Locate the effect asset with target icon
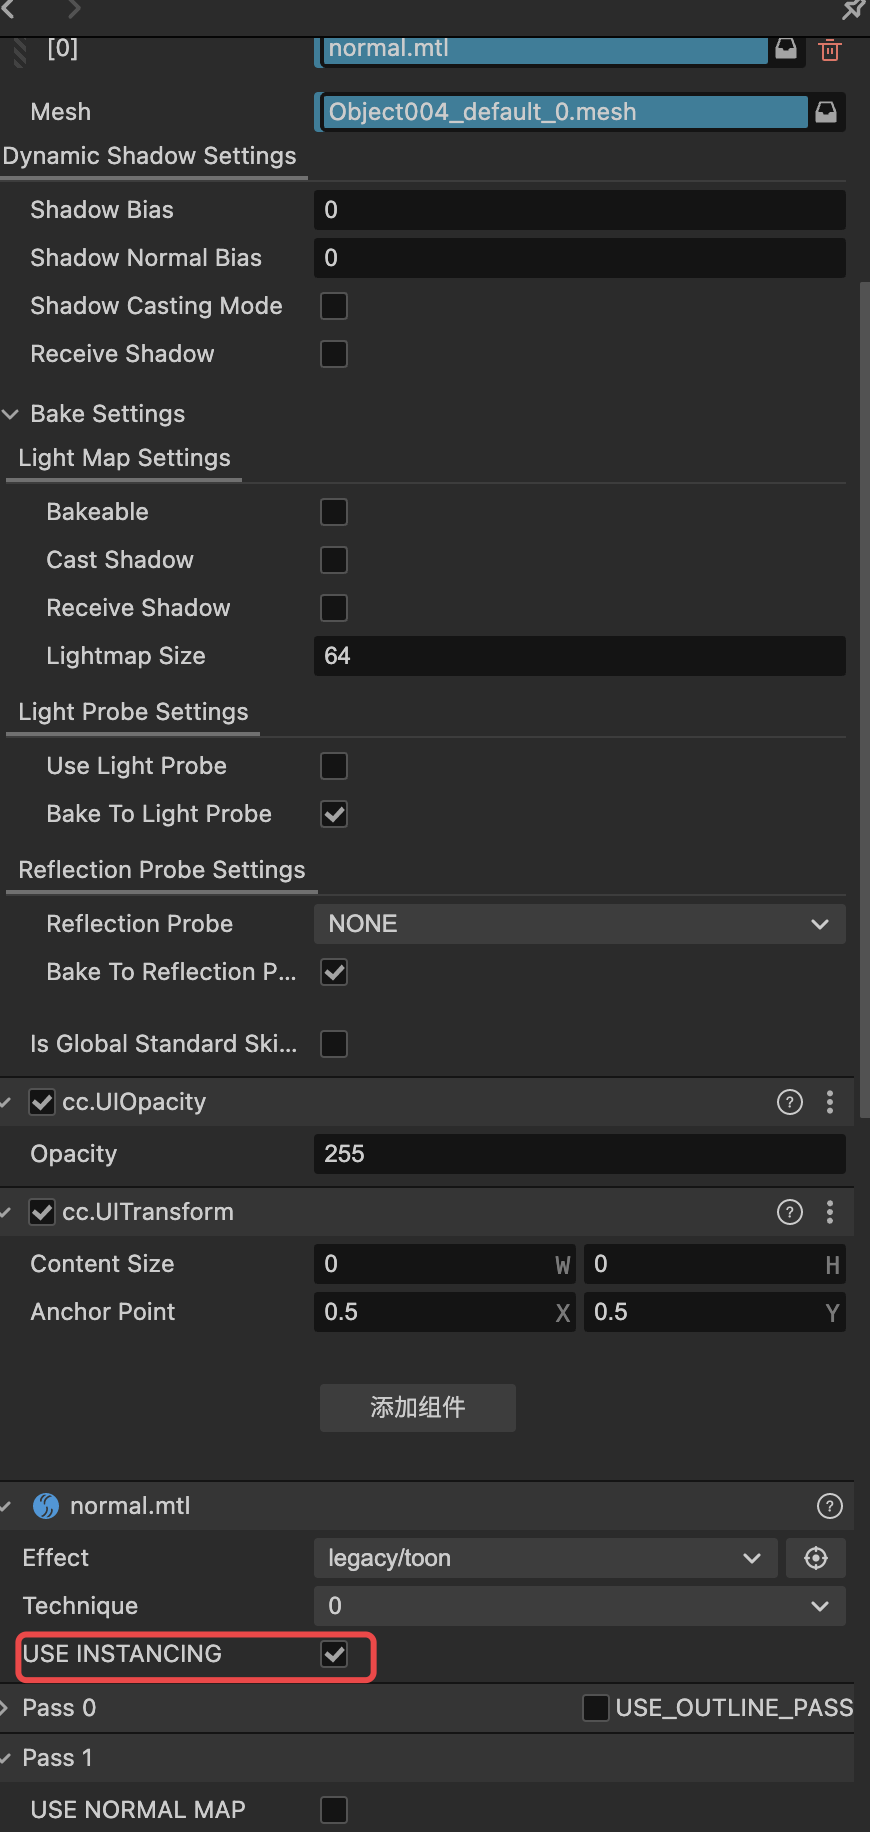The width and height of the screenshot is (870, 1832). pos(816,1558)
